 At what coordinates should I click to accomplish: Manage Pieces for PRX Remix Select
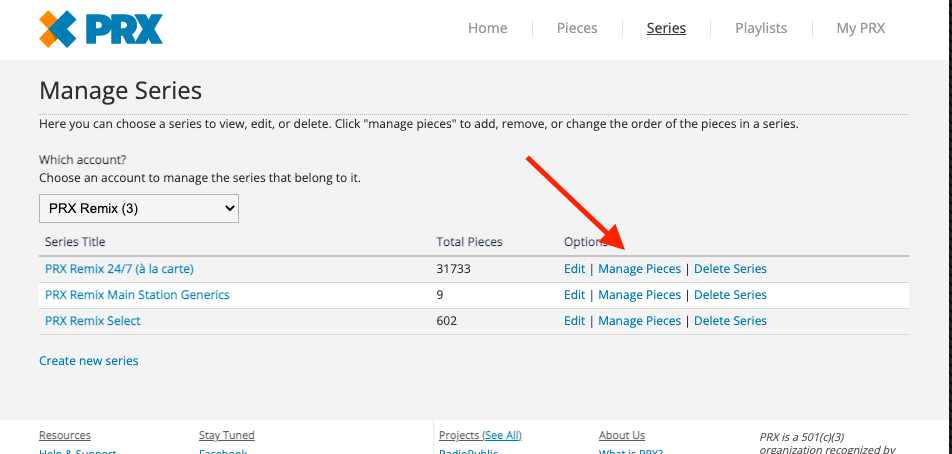(639, 320)
